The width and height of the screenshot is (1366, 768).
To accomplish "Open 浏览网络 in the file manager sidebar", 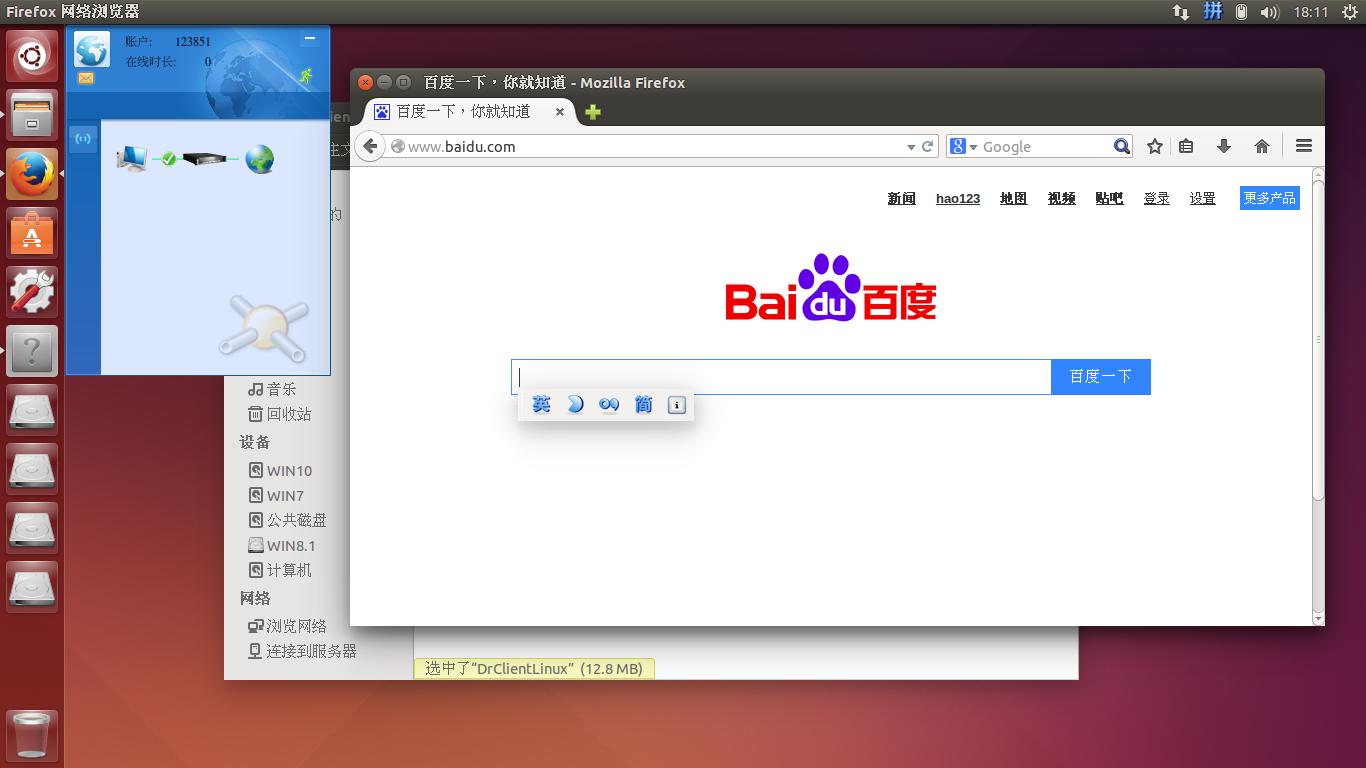I will (x=288, y=626).
